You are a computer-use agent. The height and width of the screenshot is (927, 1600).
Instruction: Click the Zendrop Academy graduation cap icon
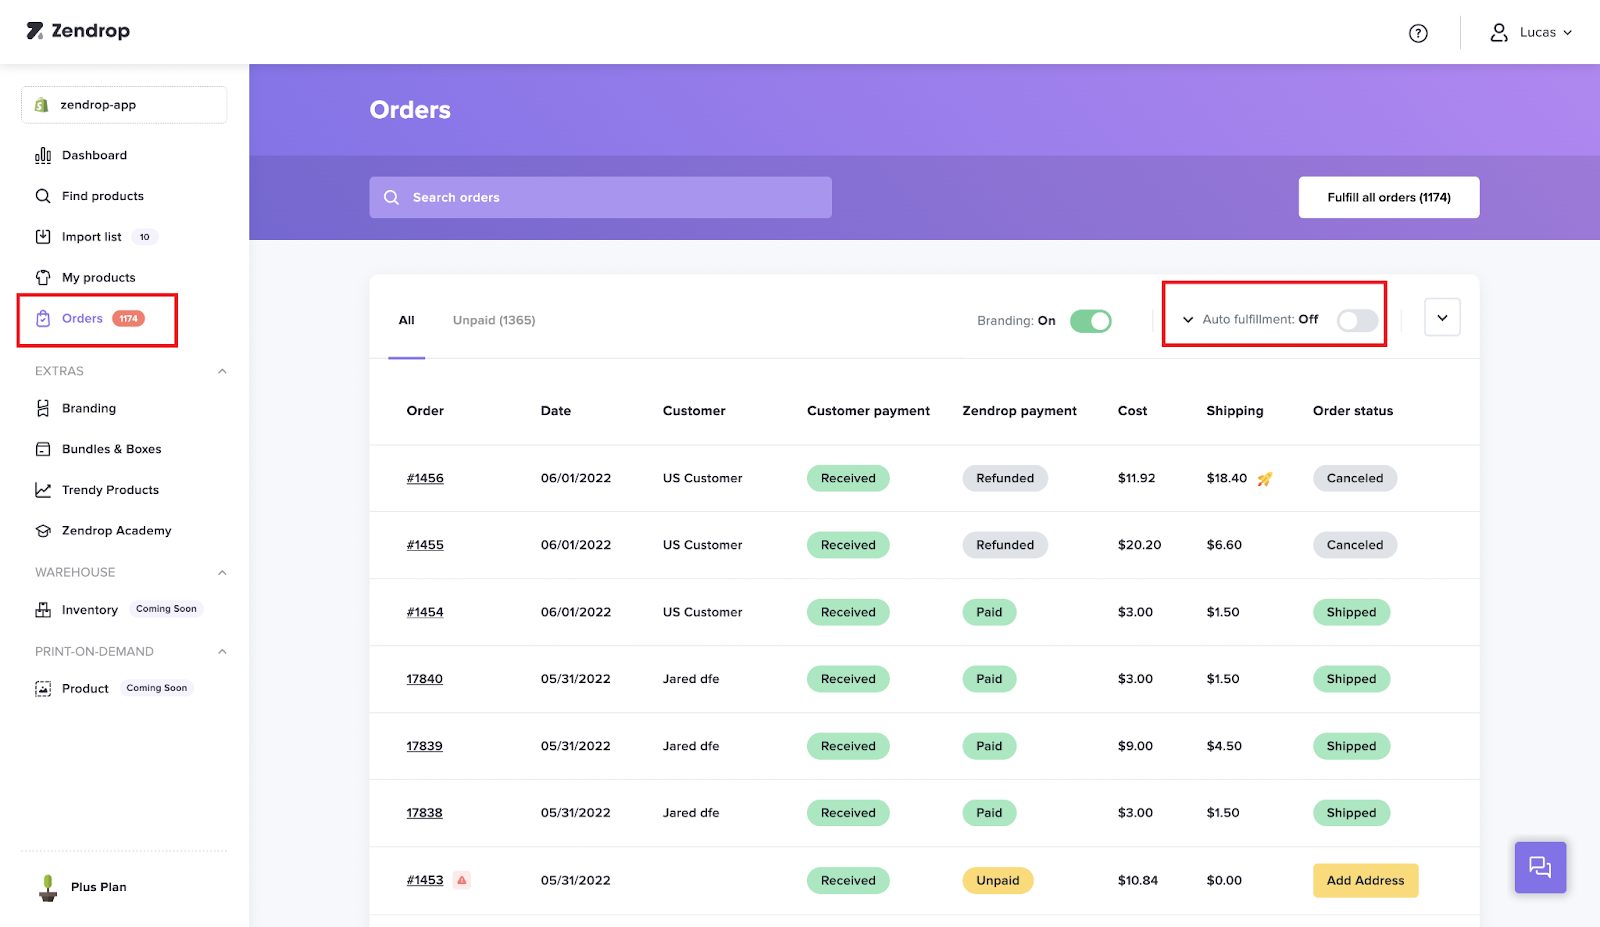(43, 531)
